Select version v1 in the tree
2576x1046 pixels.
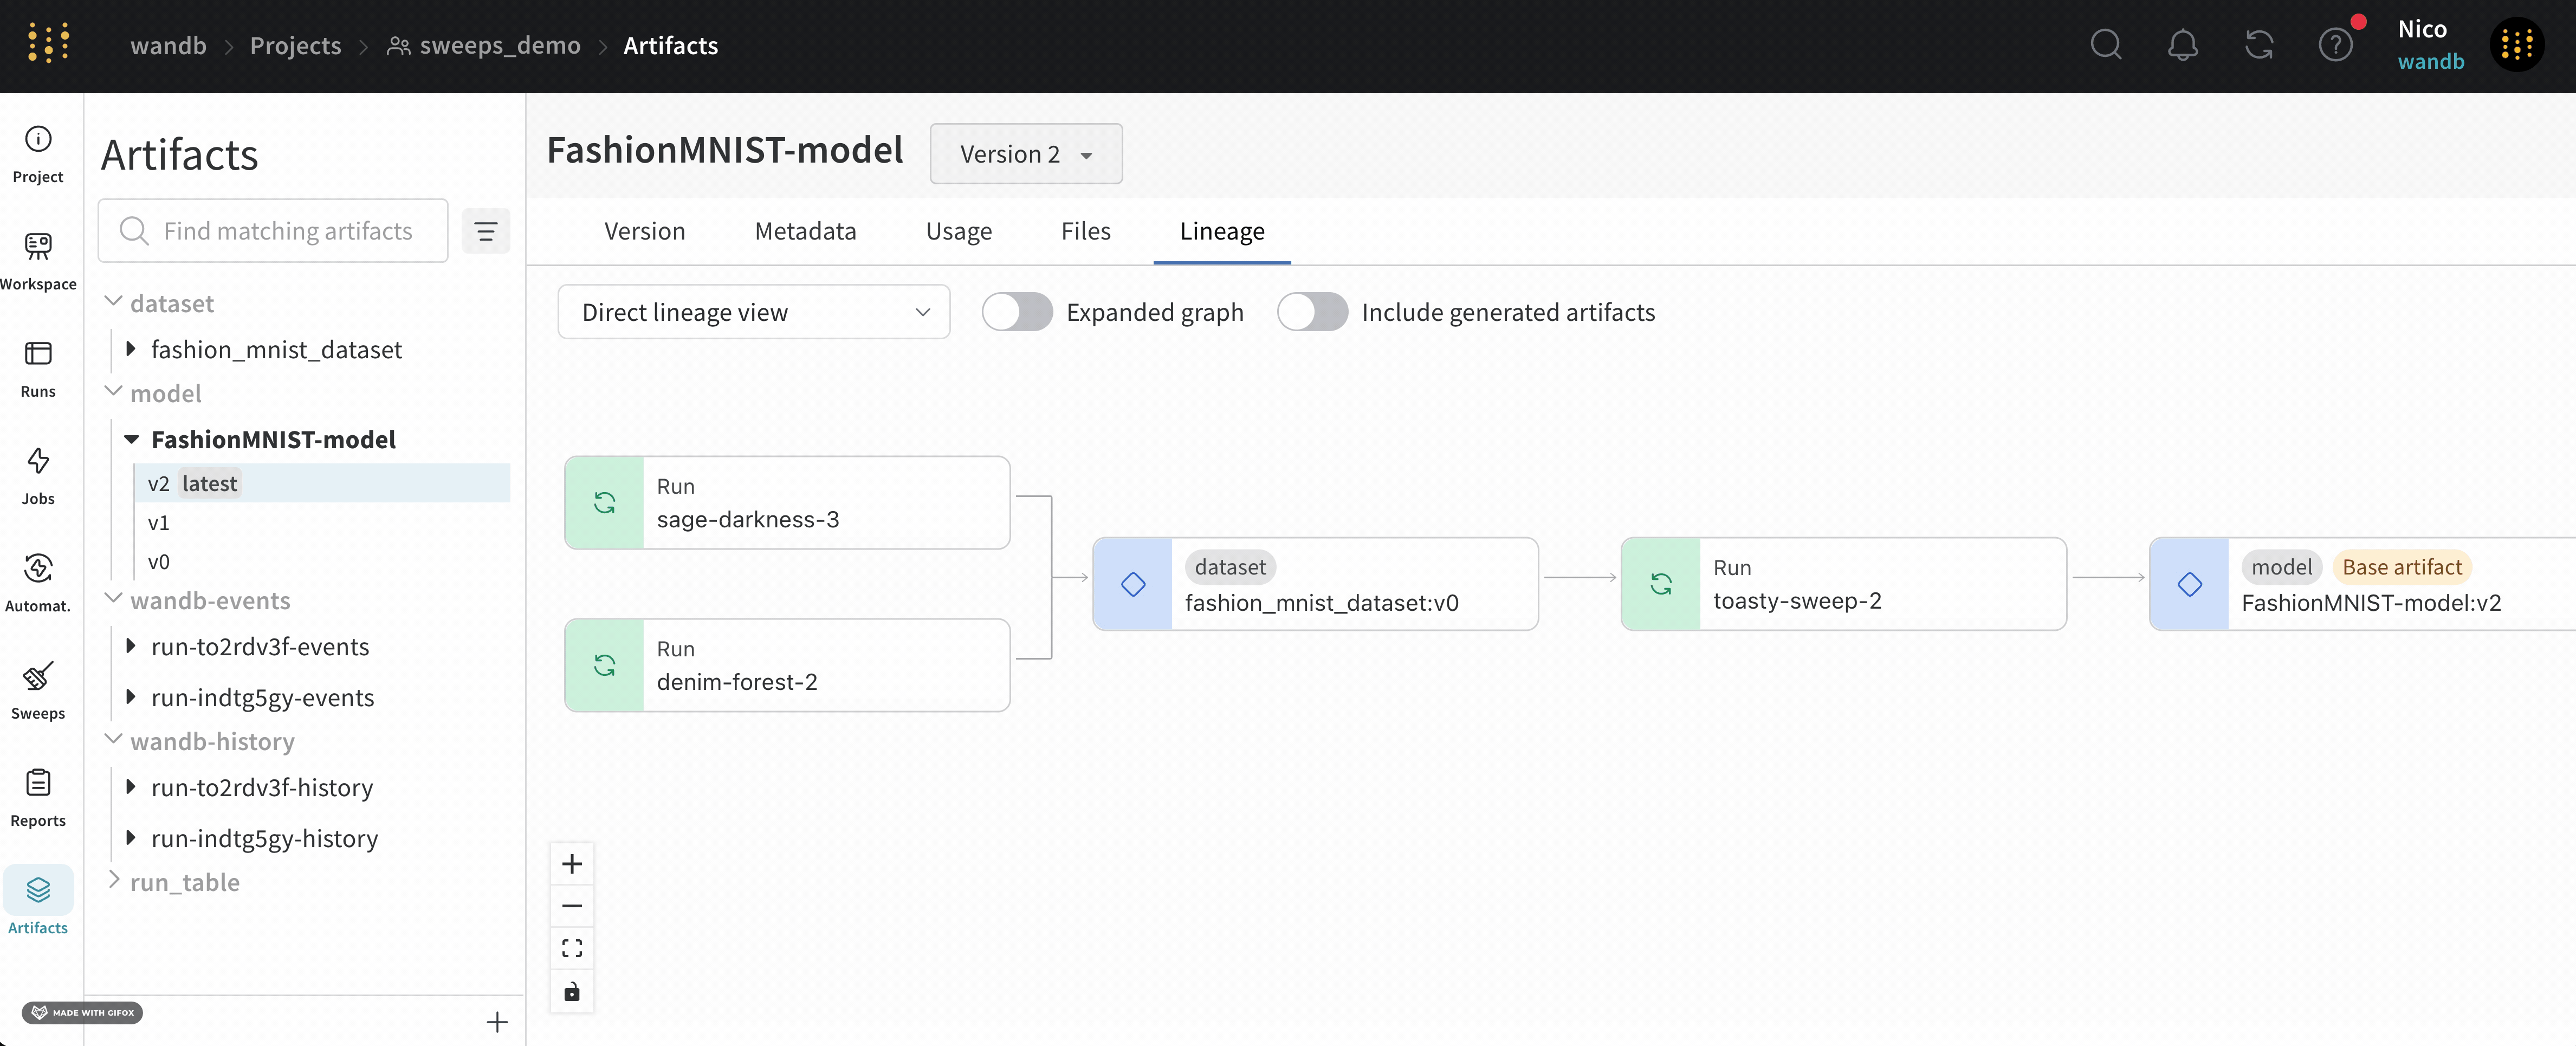tap(159, 523)
